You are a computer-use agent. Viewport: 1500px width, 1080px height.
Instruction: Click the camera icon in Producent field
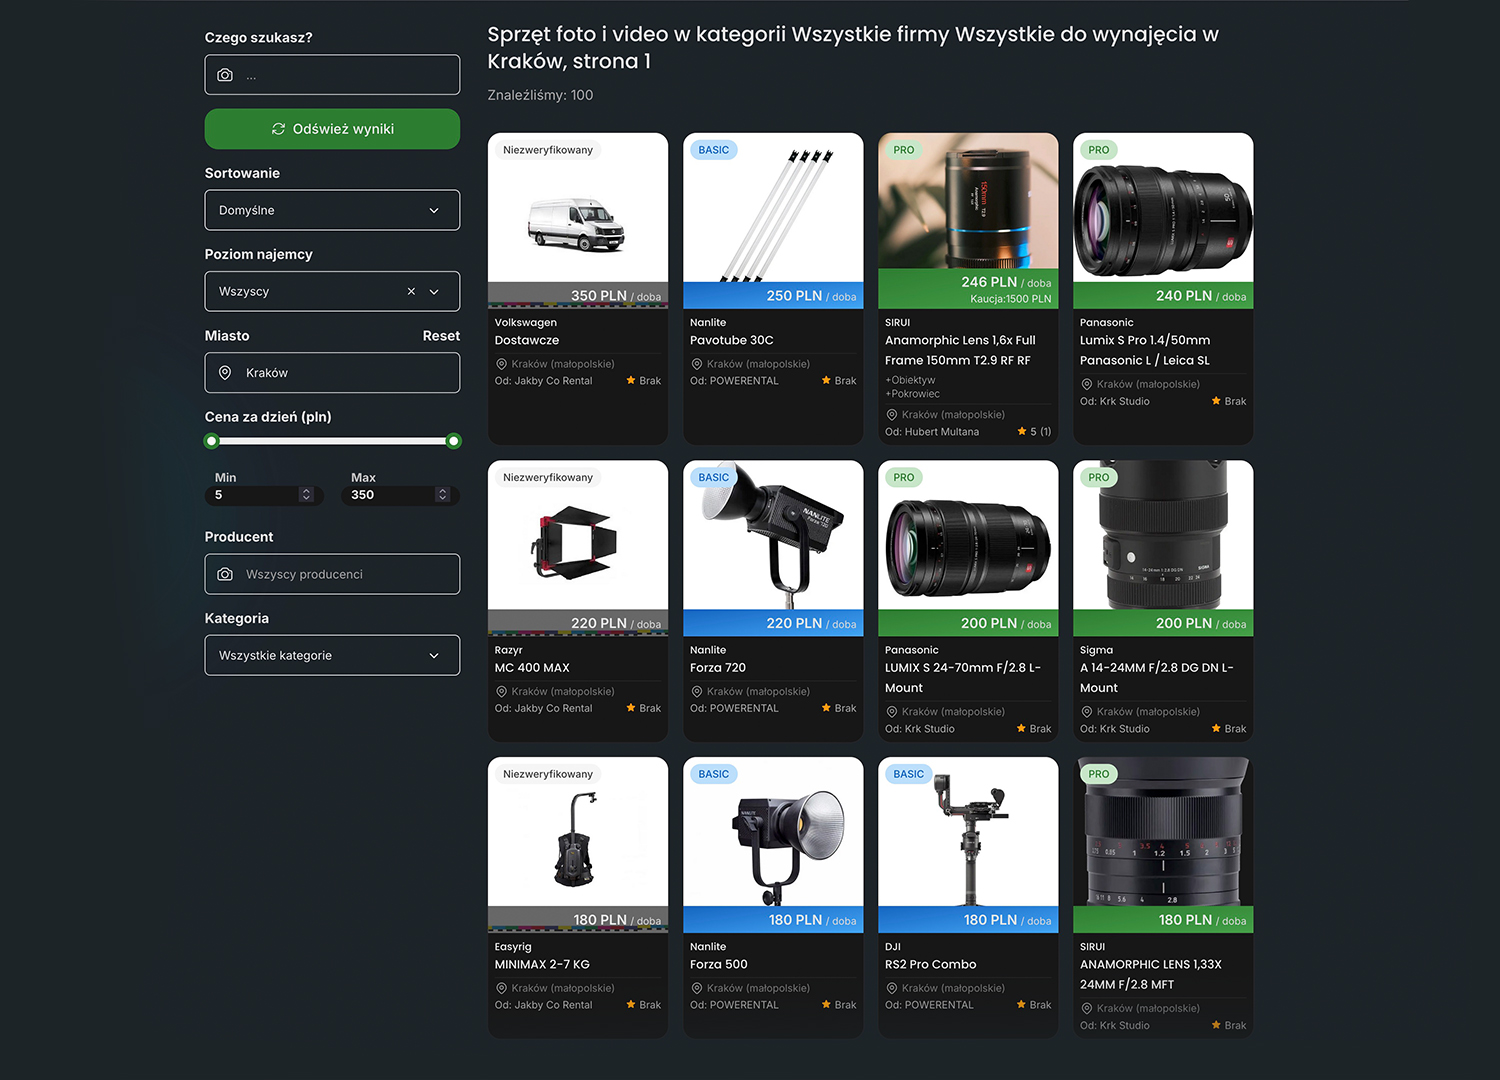[225, 574]
